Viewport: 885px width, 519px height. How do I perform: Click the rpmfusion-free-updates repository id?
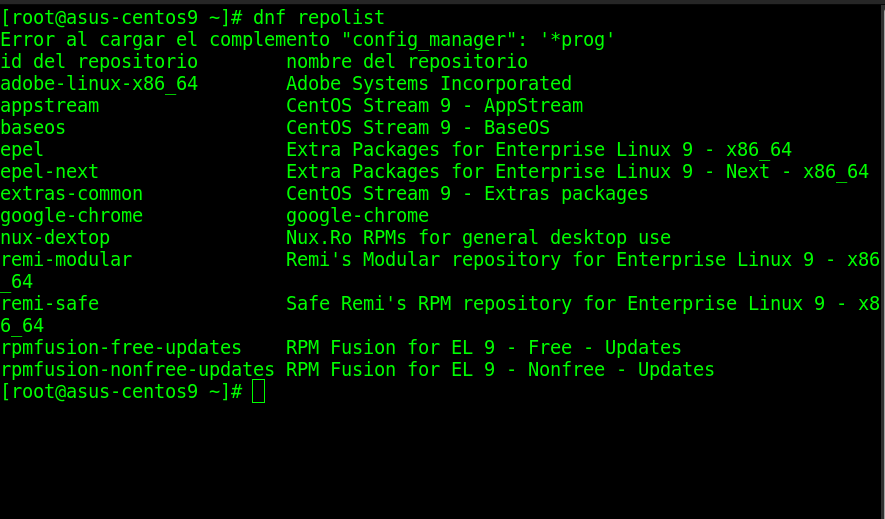point(121,348)
